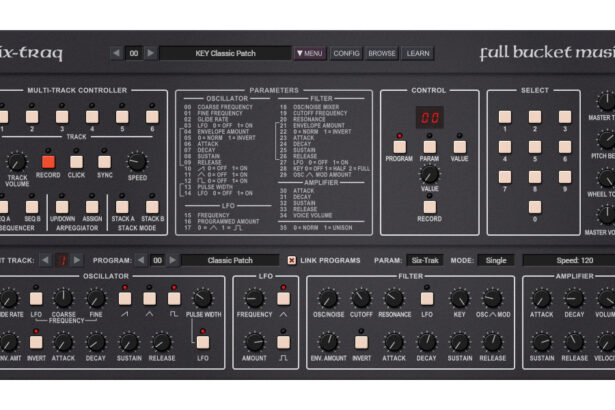Image resolution: width=615 pixels, height=410 pixels.
Task: Select next program in edit row
Action: pos(173,260)
